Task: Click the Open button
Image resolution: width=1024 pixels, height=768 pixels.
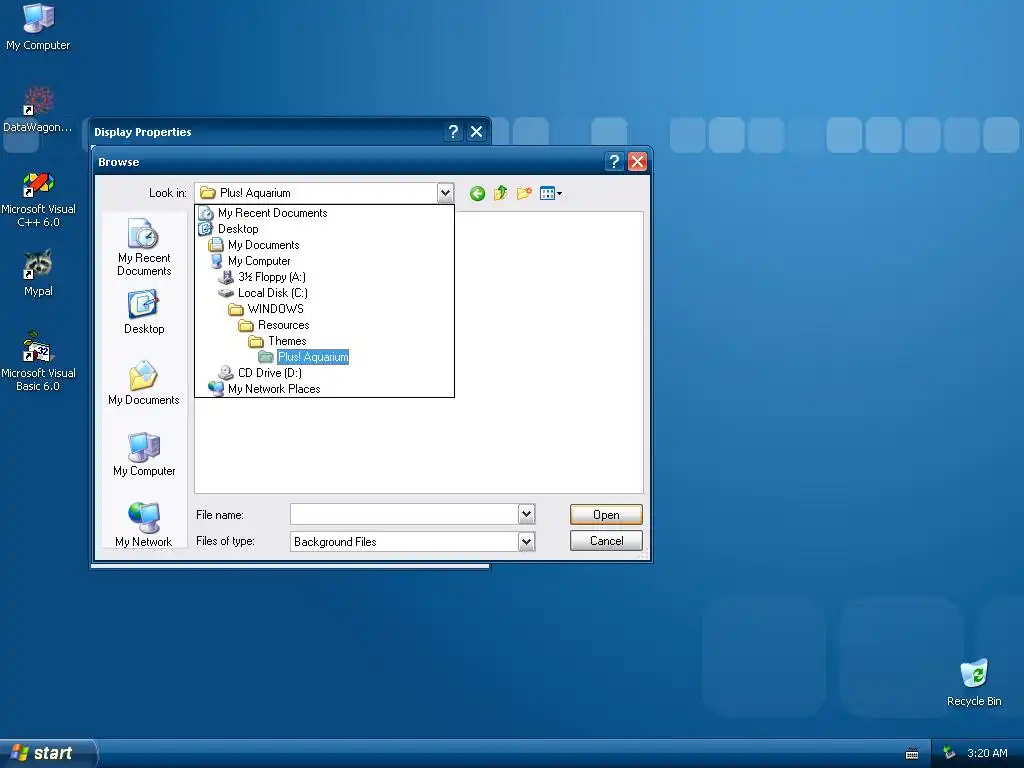Action: (x=606, y=515)
